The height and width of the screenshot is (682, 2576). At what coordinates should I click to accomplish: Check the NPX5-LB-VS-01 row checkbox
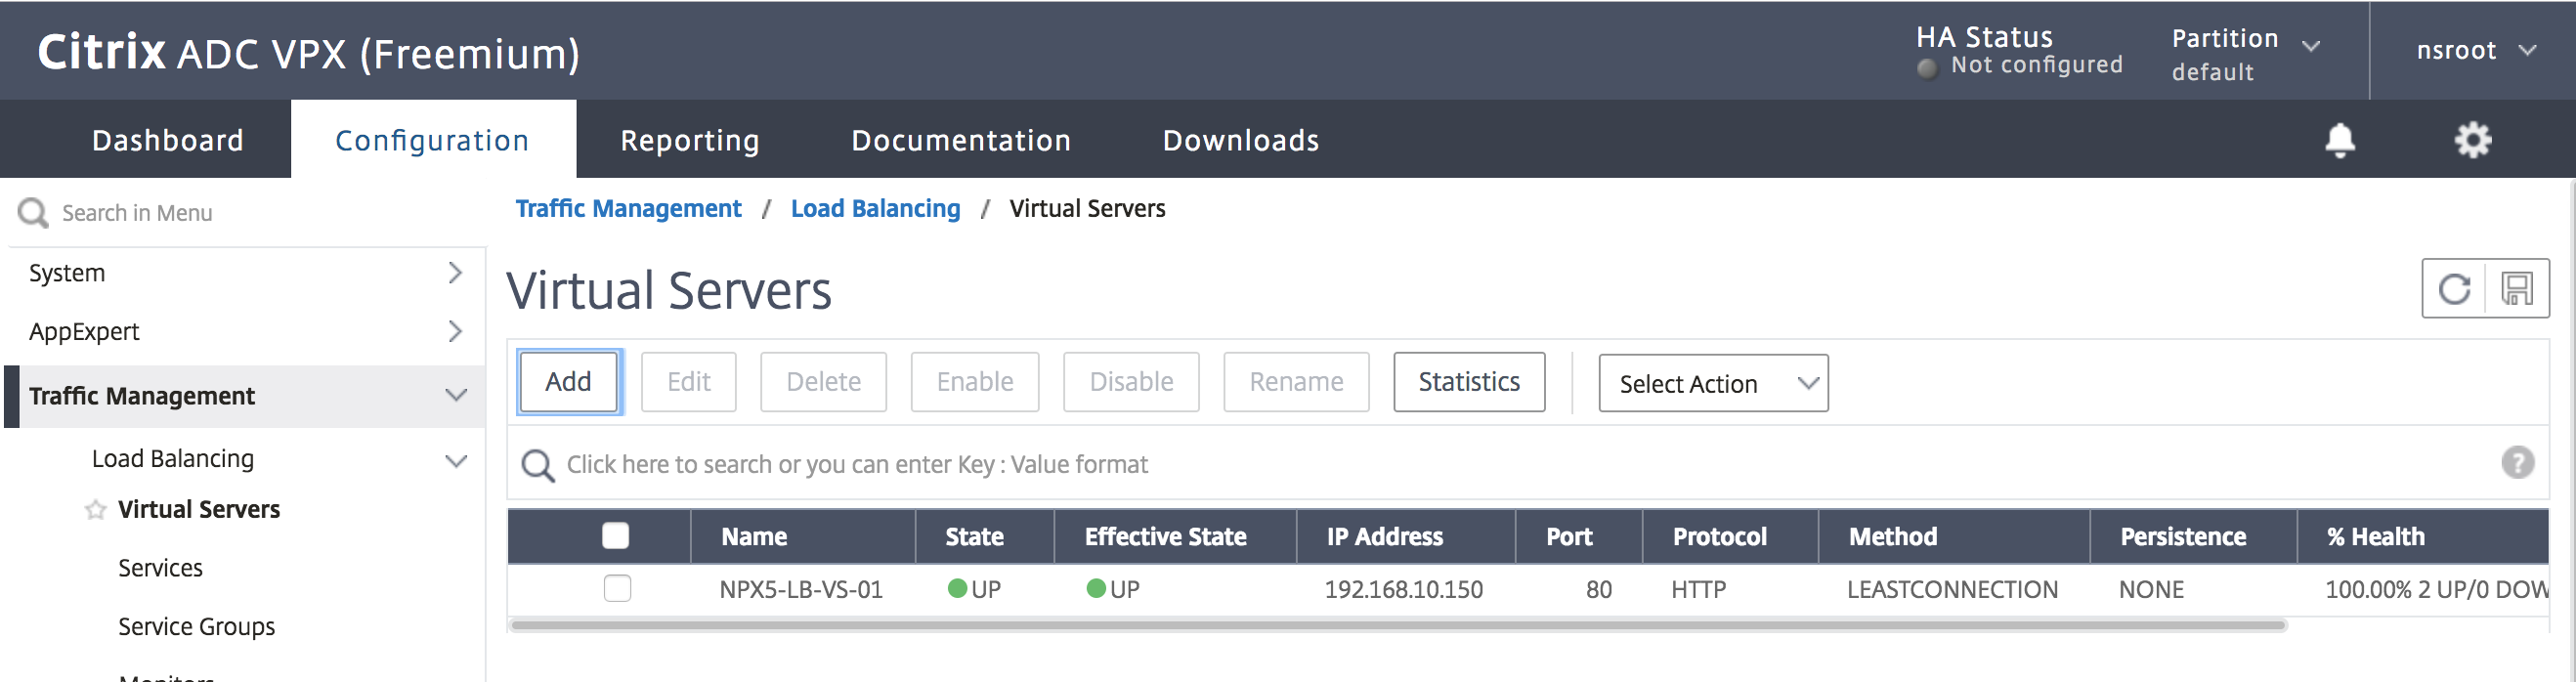pos(617,588)
